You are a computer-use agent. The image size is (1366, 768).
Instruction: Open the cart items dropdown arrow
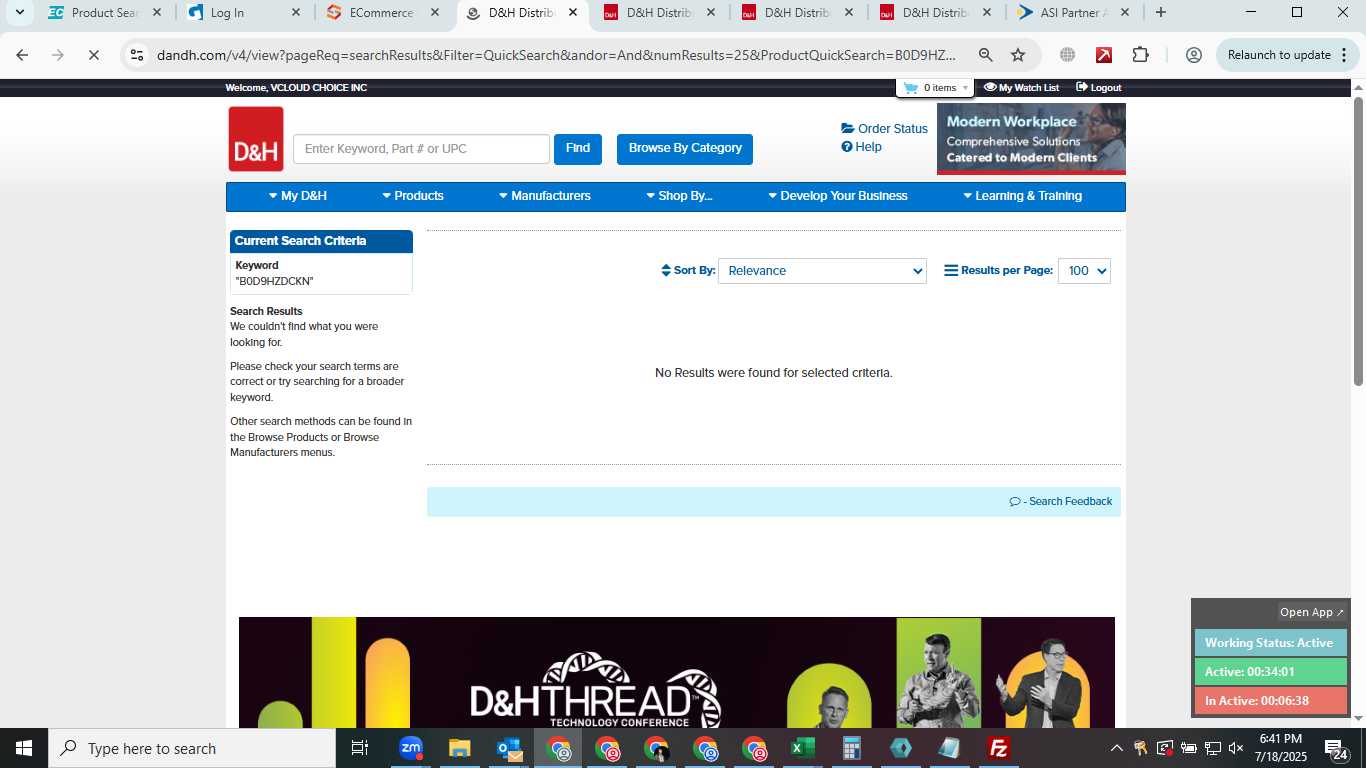(x=965, y=88)
